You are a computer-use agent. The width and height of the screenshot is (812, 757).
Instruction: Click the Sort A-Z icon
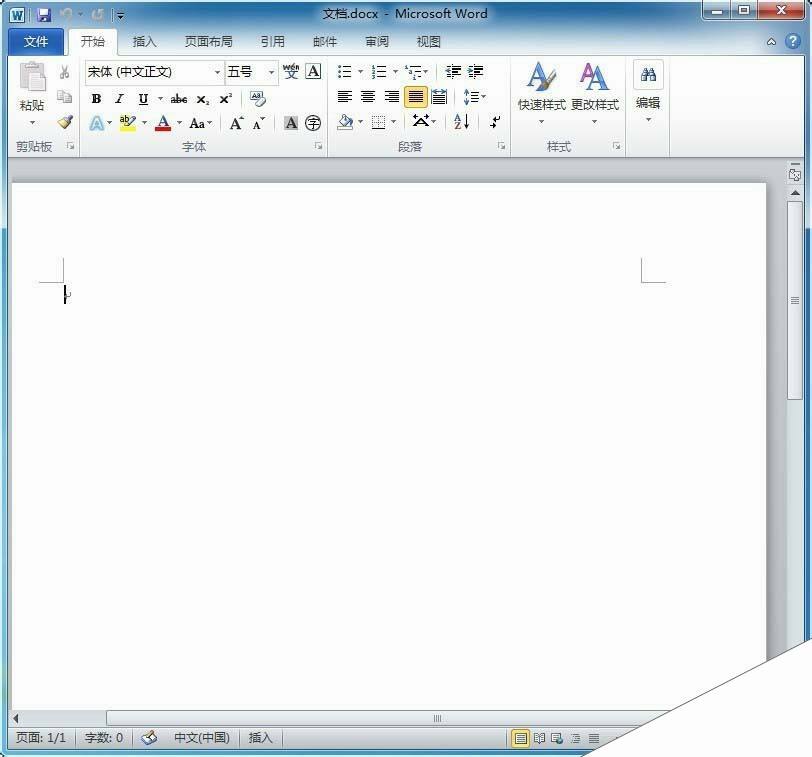[x=461, y=122]
